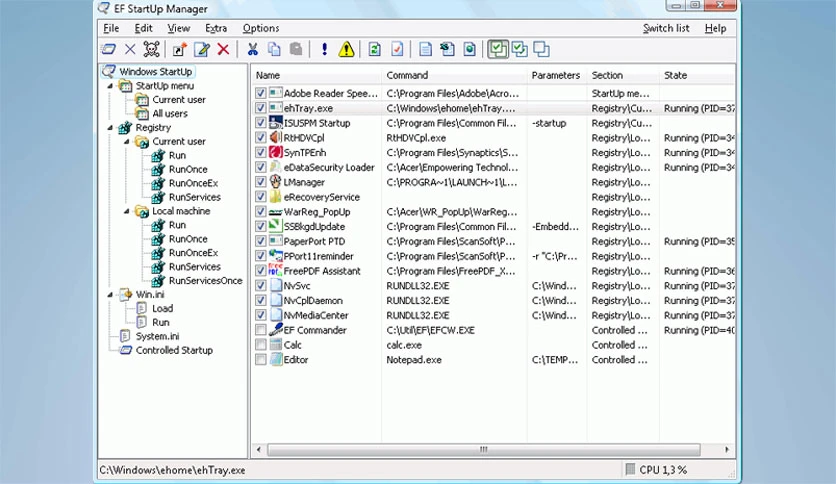Toggle the ISUSPM Startup checkbox
Screen dimensions: 836x484
pyautogui.click(x=260, y=123)
